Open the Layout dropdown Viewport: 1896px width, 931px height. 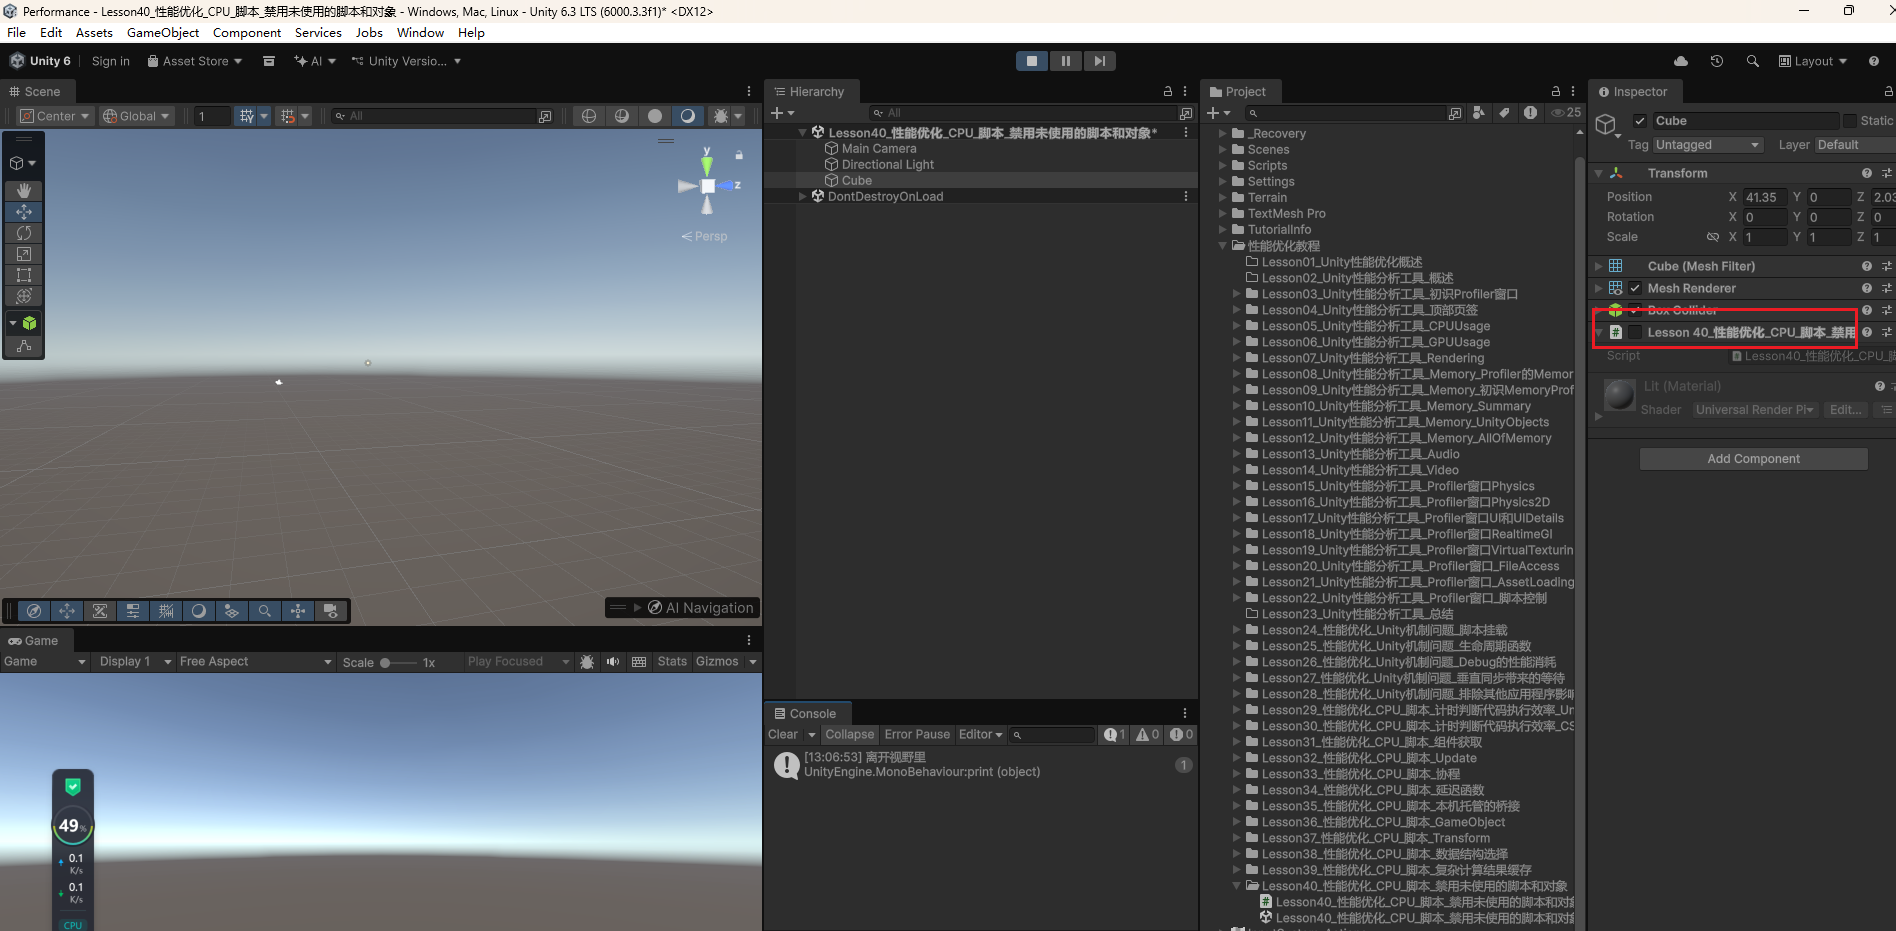click(1812, 61)
